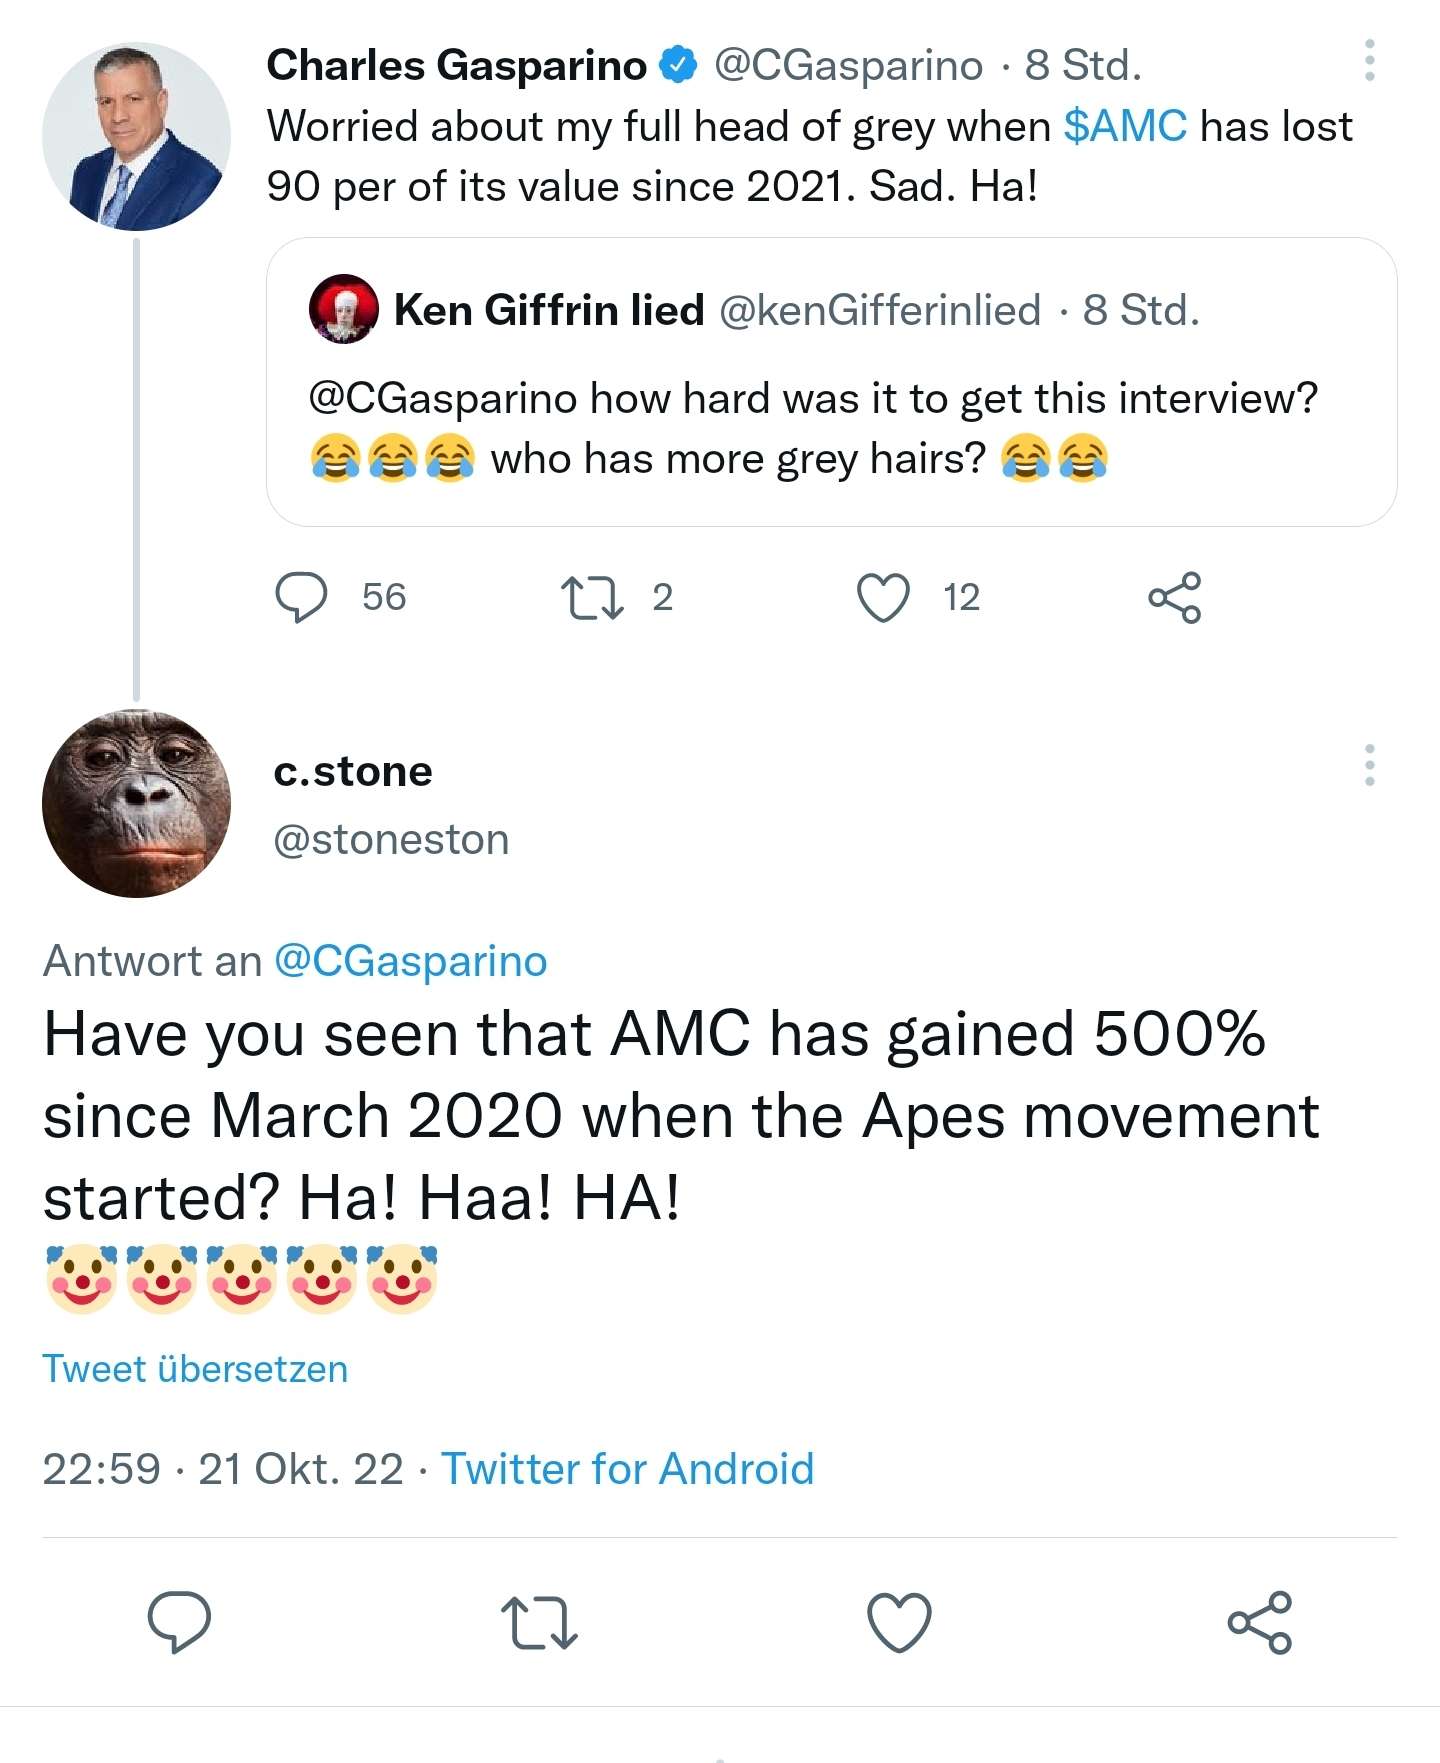Share Charles Gasparino's tweet

(x=1174, y=597)
